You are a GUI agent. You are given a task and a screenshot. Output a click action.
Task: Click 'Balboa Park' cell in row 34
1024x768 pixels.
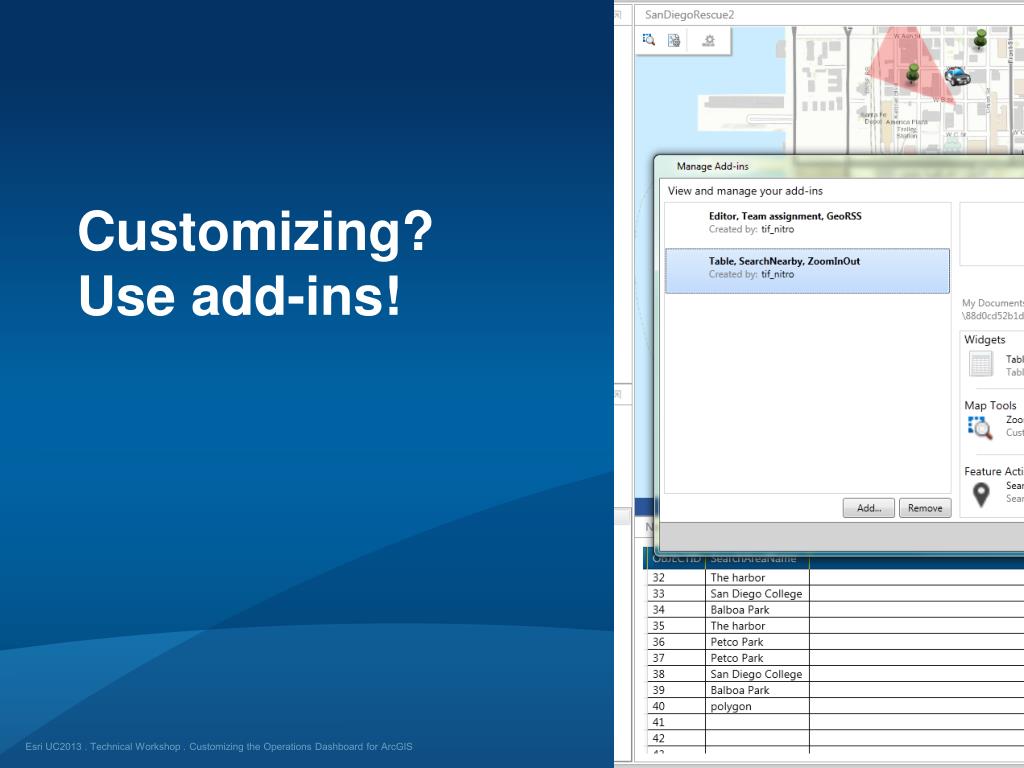(758, 609)
